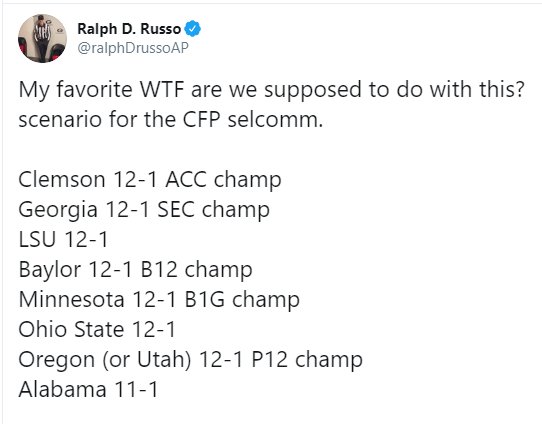Open Ralph D. Russo's profile picture

(x=42, y=38)
